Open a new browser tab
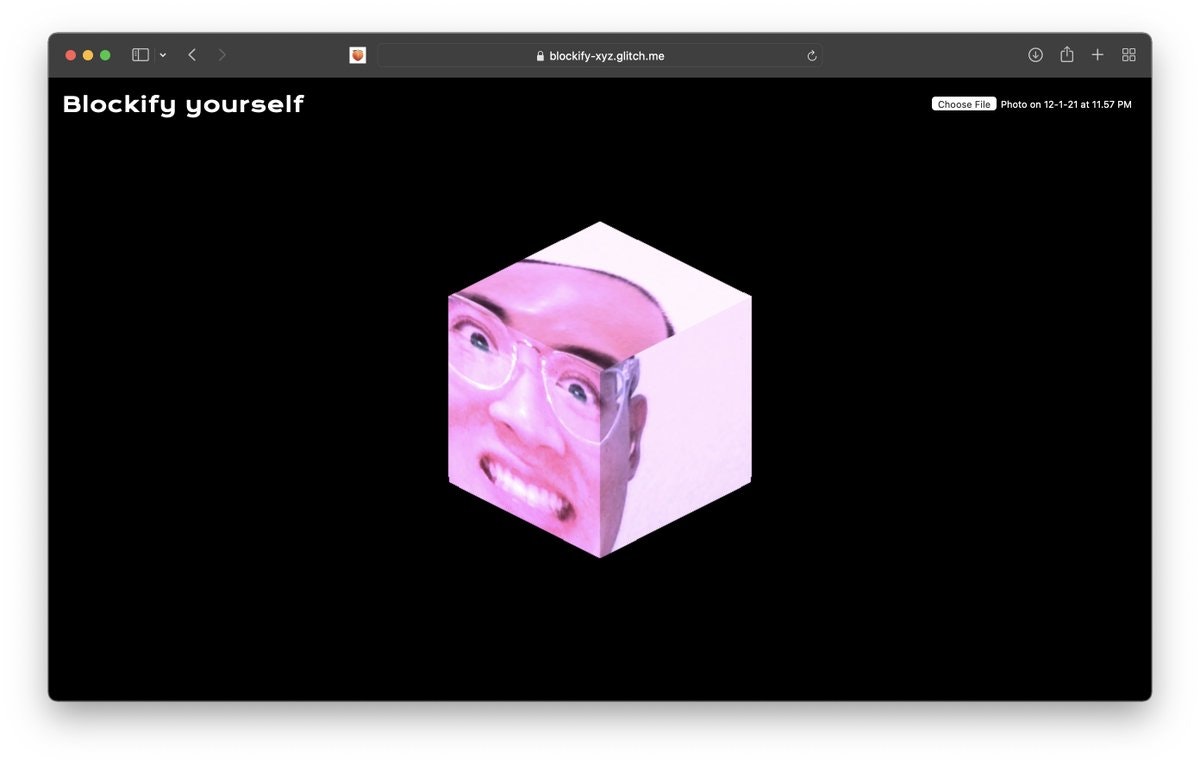The width and height of the screenshot is (1200, 765). tap(1097, 55)
